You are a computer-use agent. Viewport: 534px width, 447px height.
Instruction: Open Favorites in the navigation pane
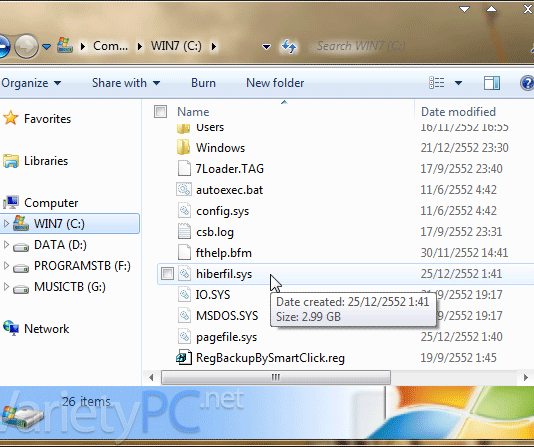click(x=47, y=119)
